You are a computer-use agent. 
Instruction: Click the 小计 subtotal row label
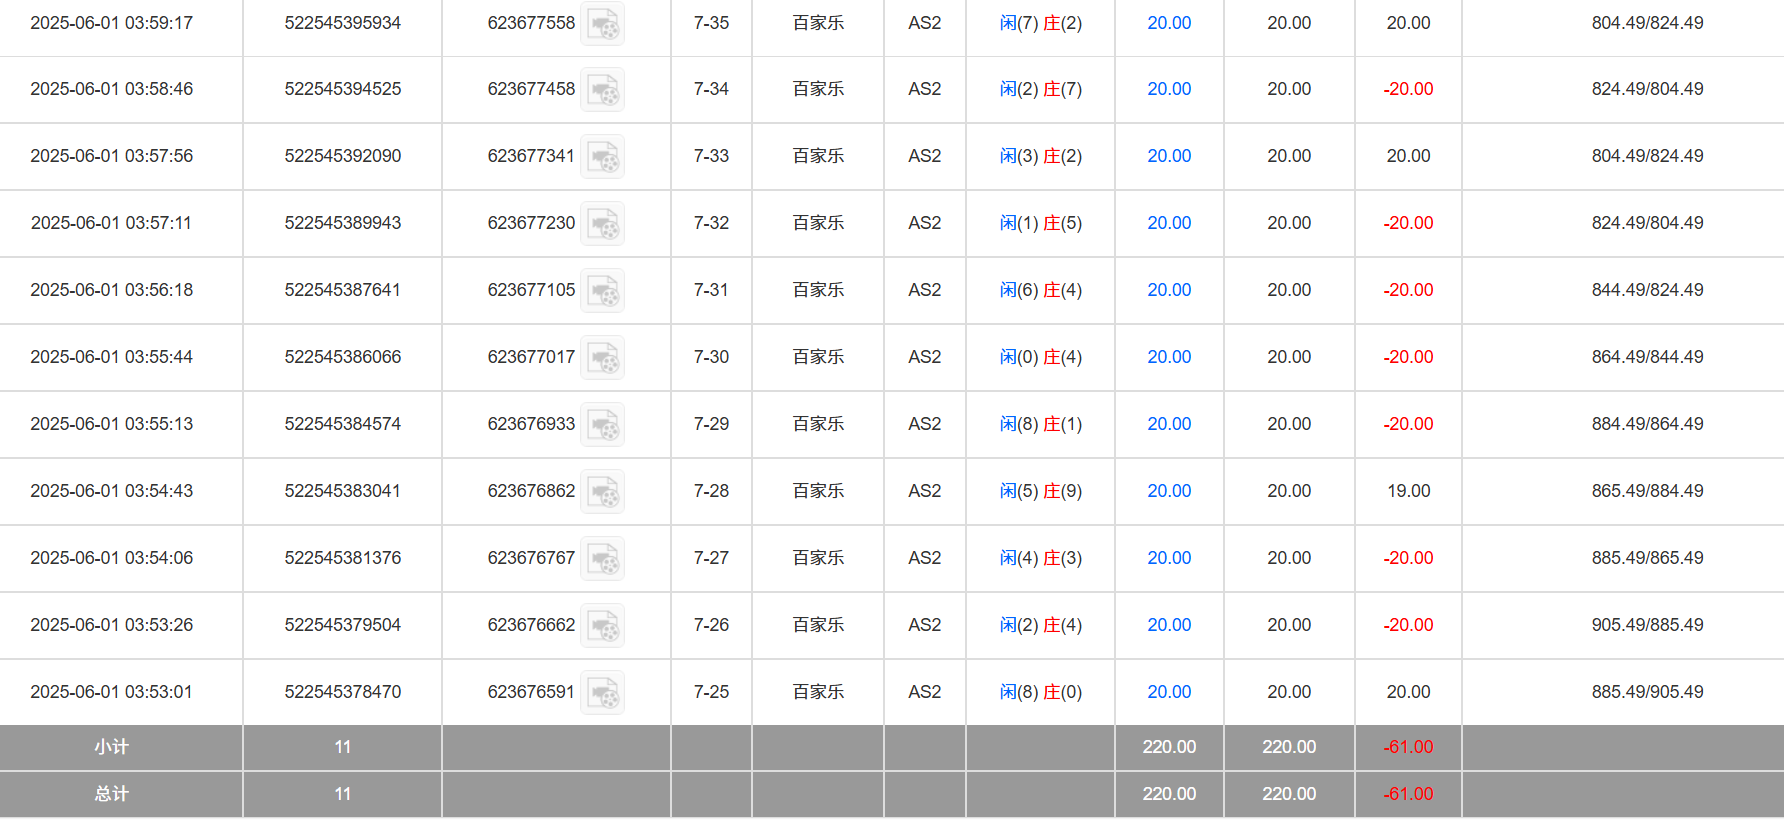(111, 747)
